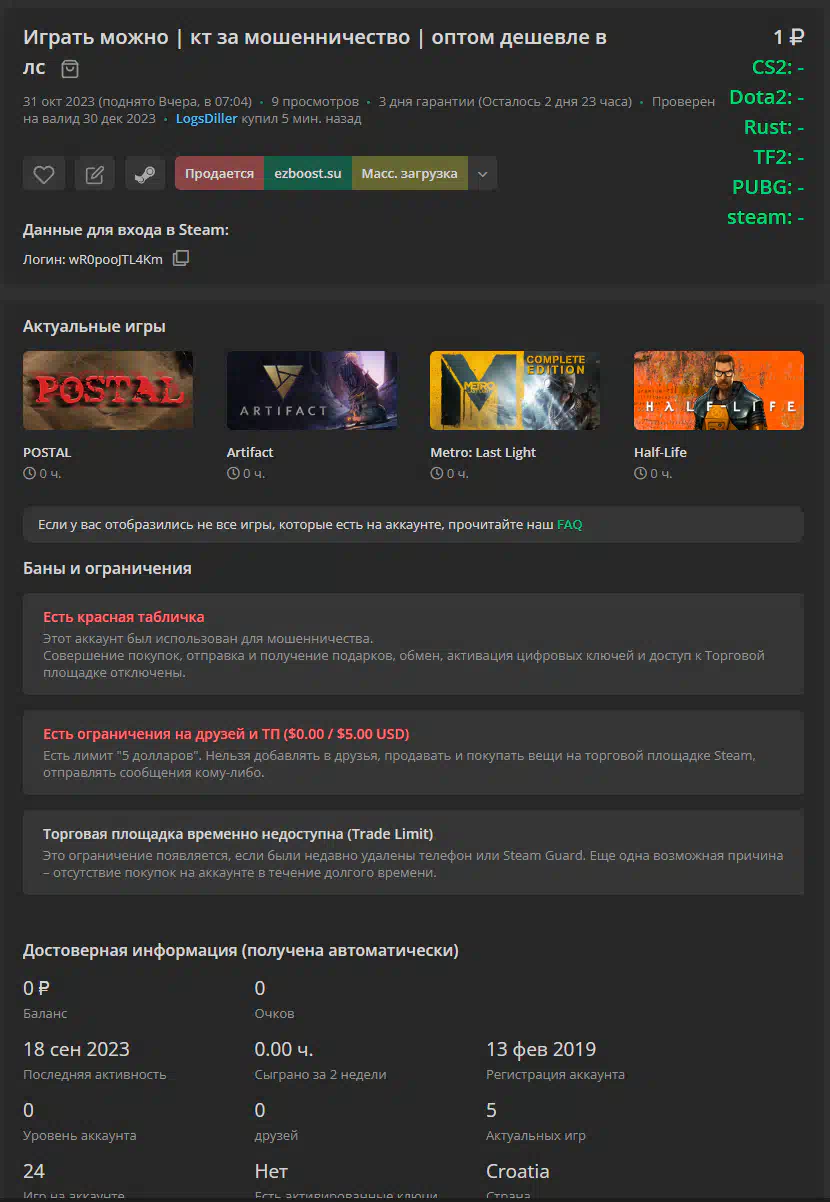830x1202 pixels.
Task: Click the 'Последняя активность' label
Action: click(95, 1075)
